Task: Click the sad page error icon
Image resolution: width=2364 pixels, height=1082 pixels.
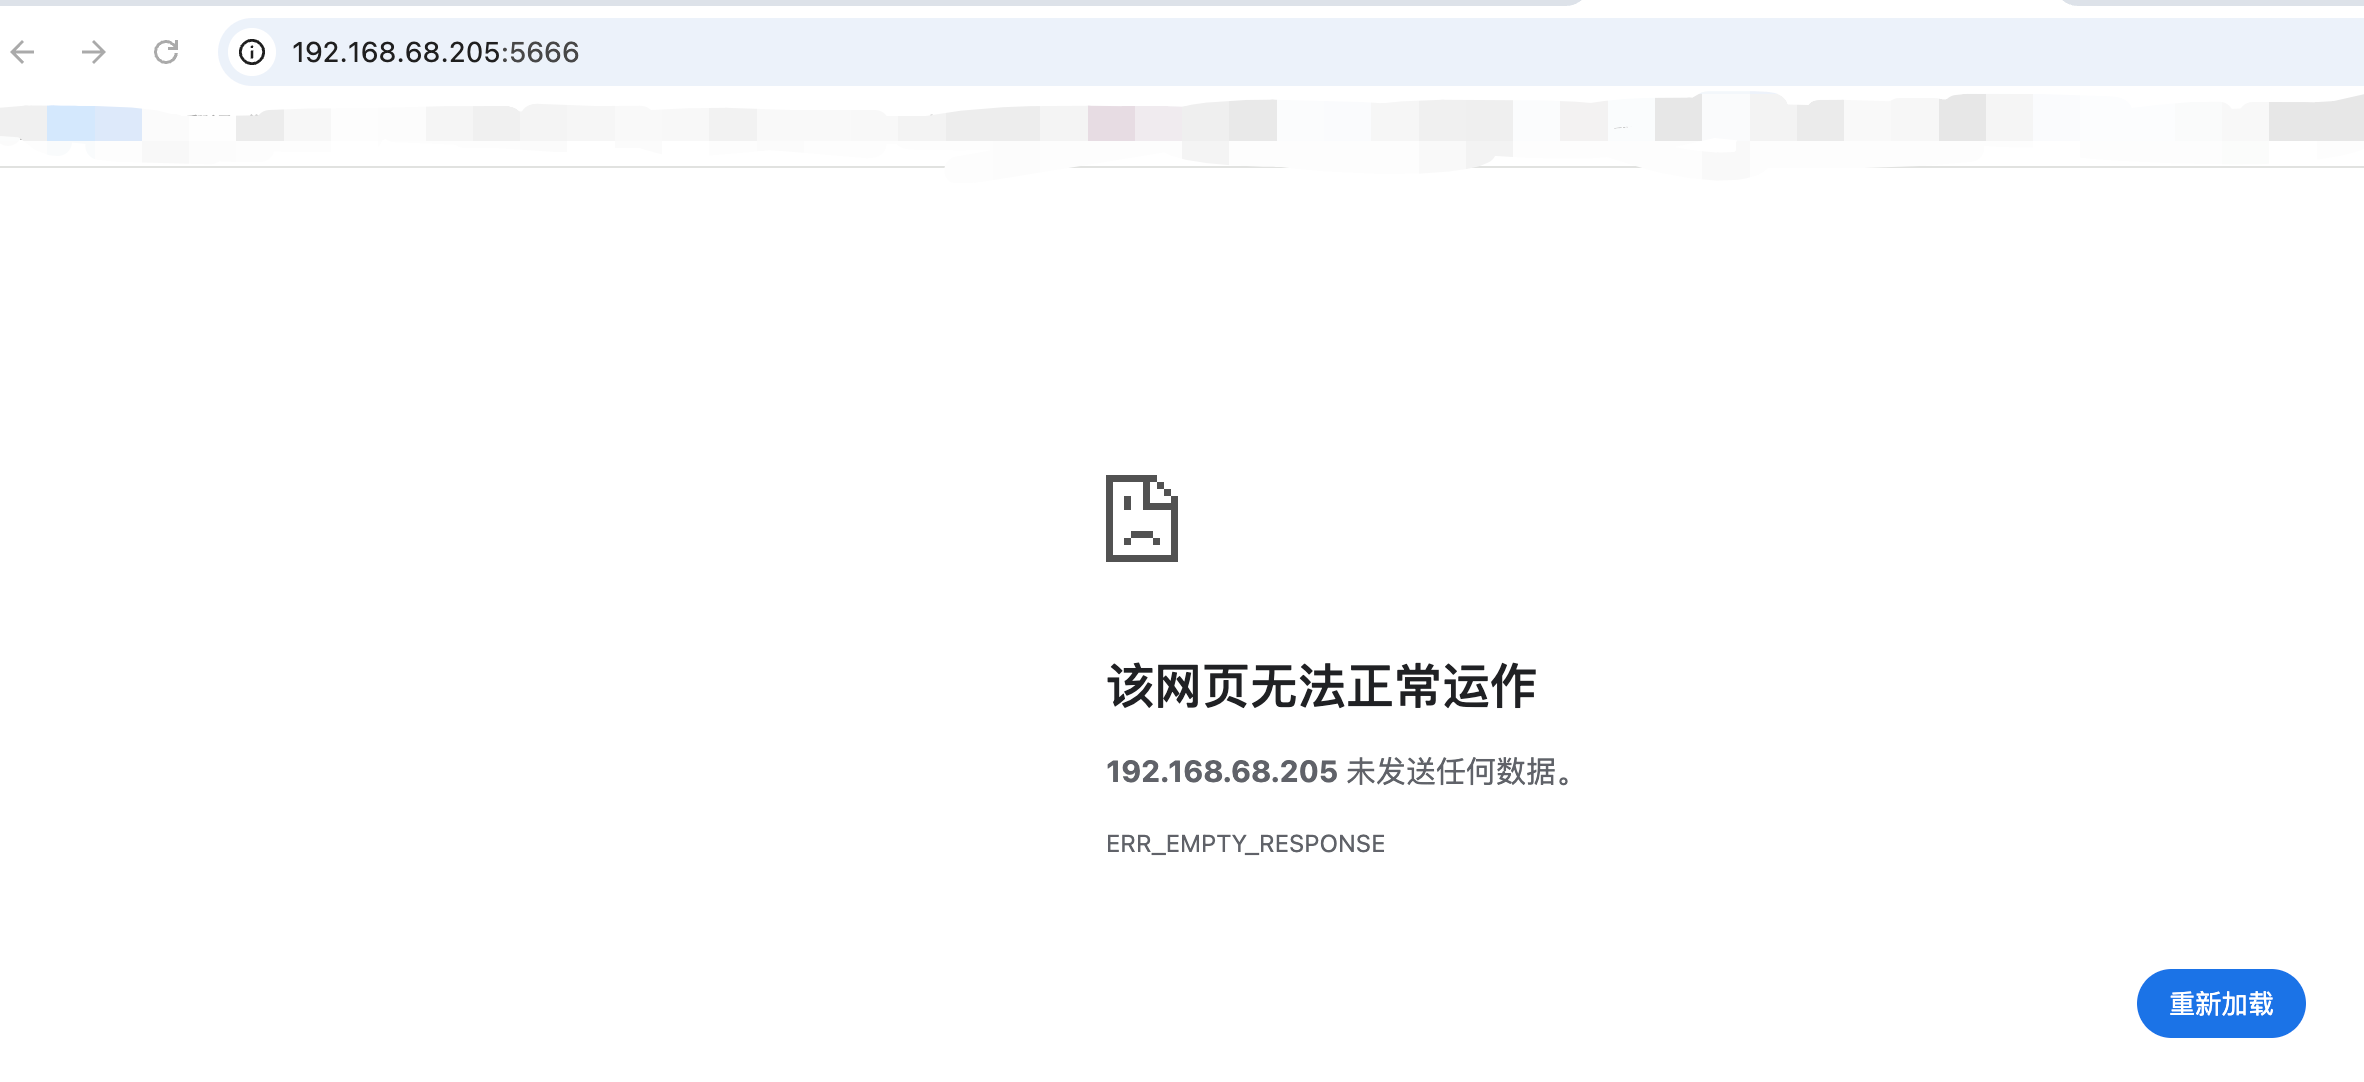Action: 1141,518
